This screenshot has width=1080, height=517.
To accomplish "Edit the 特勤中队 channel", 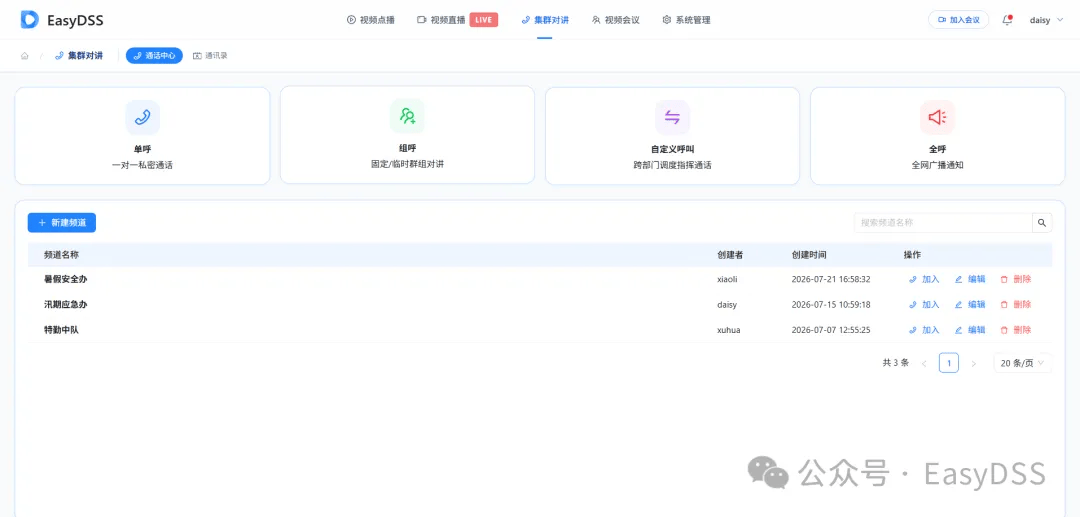I will (970, 330).
